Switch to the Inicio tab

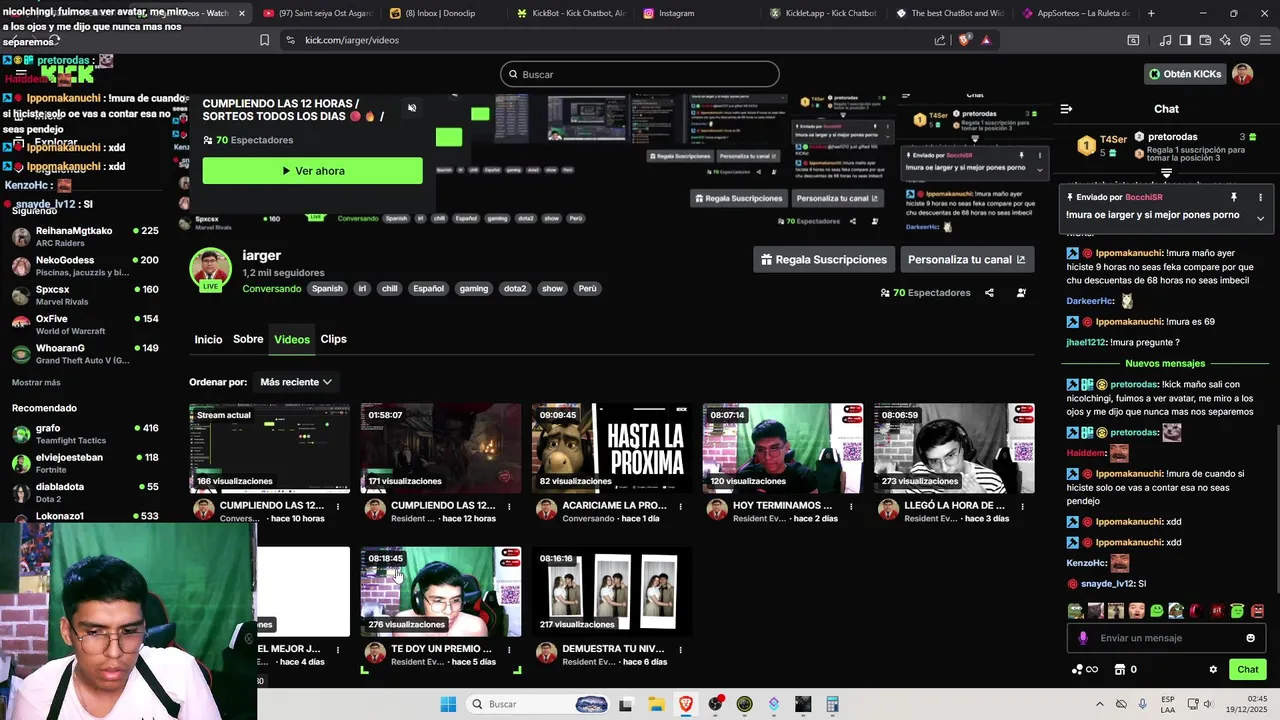coord(208,340)
